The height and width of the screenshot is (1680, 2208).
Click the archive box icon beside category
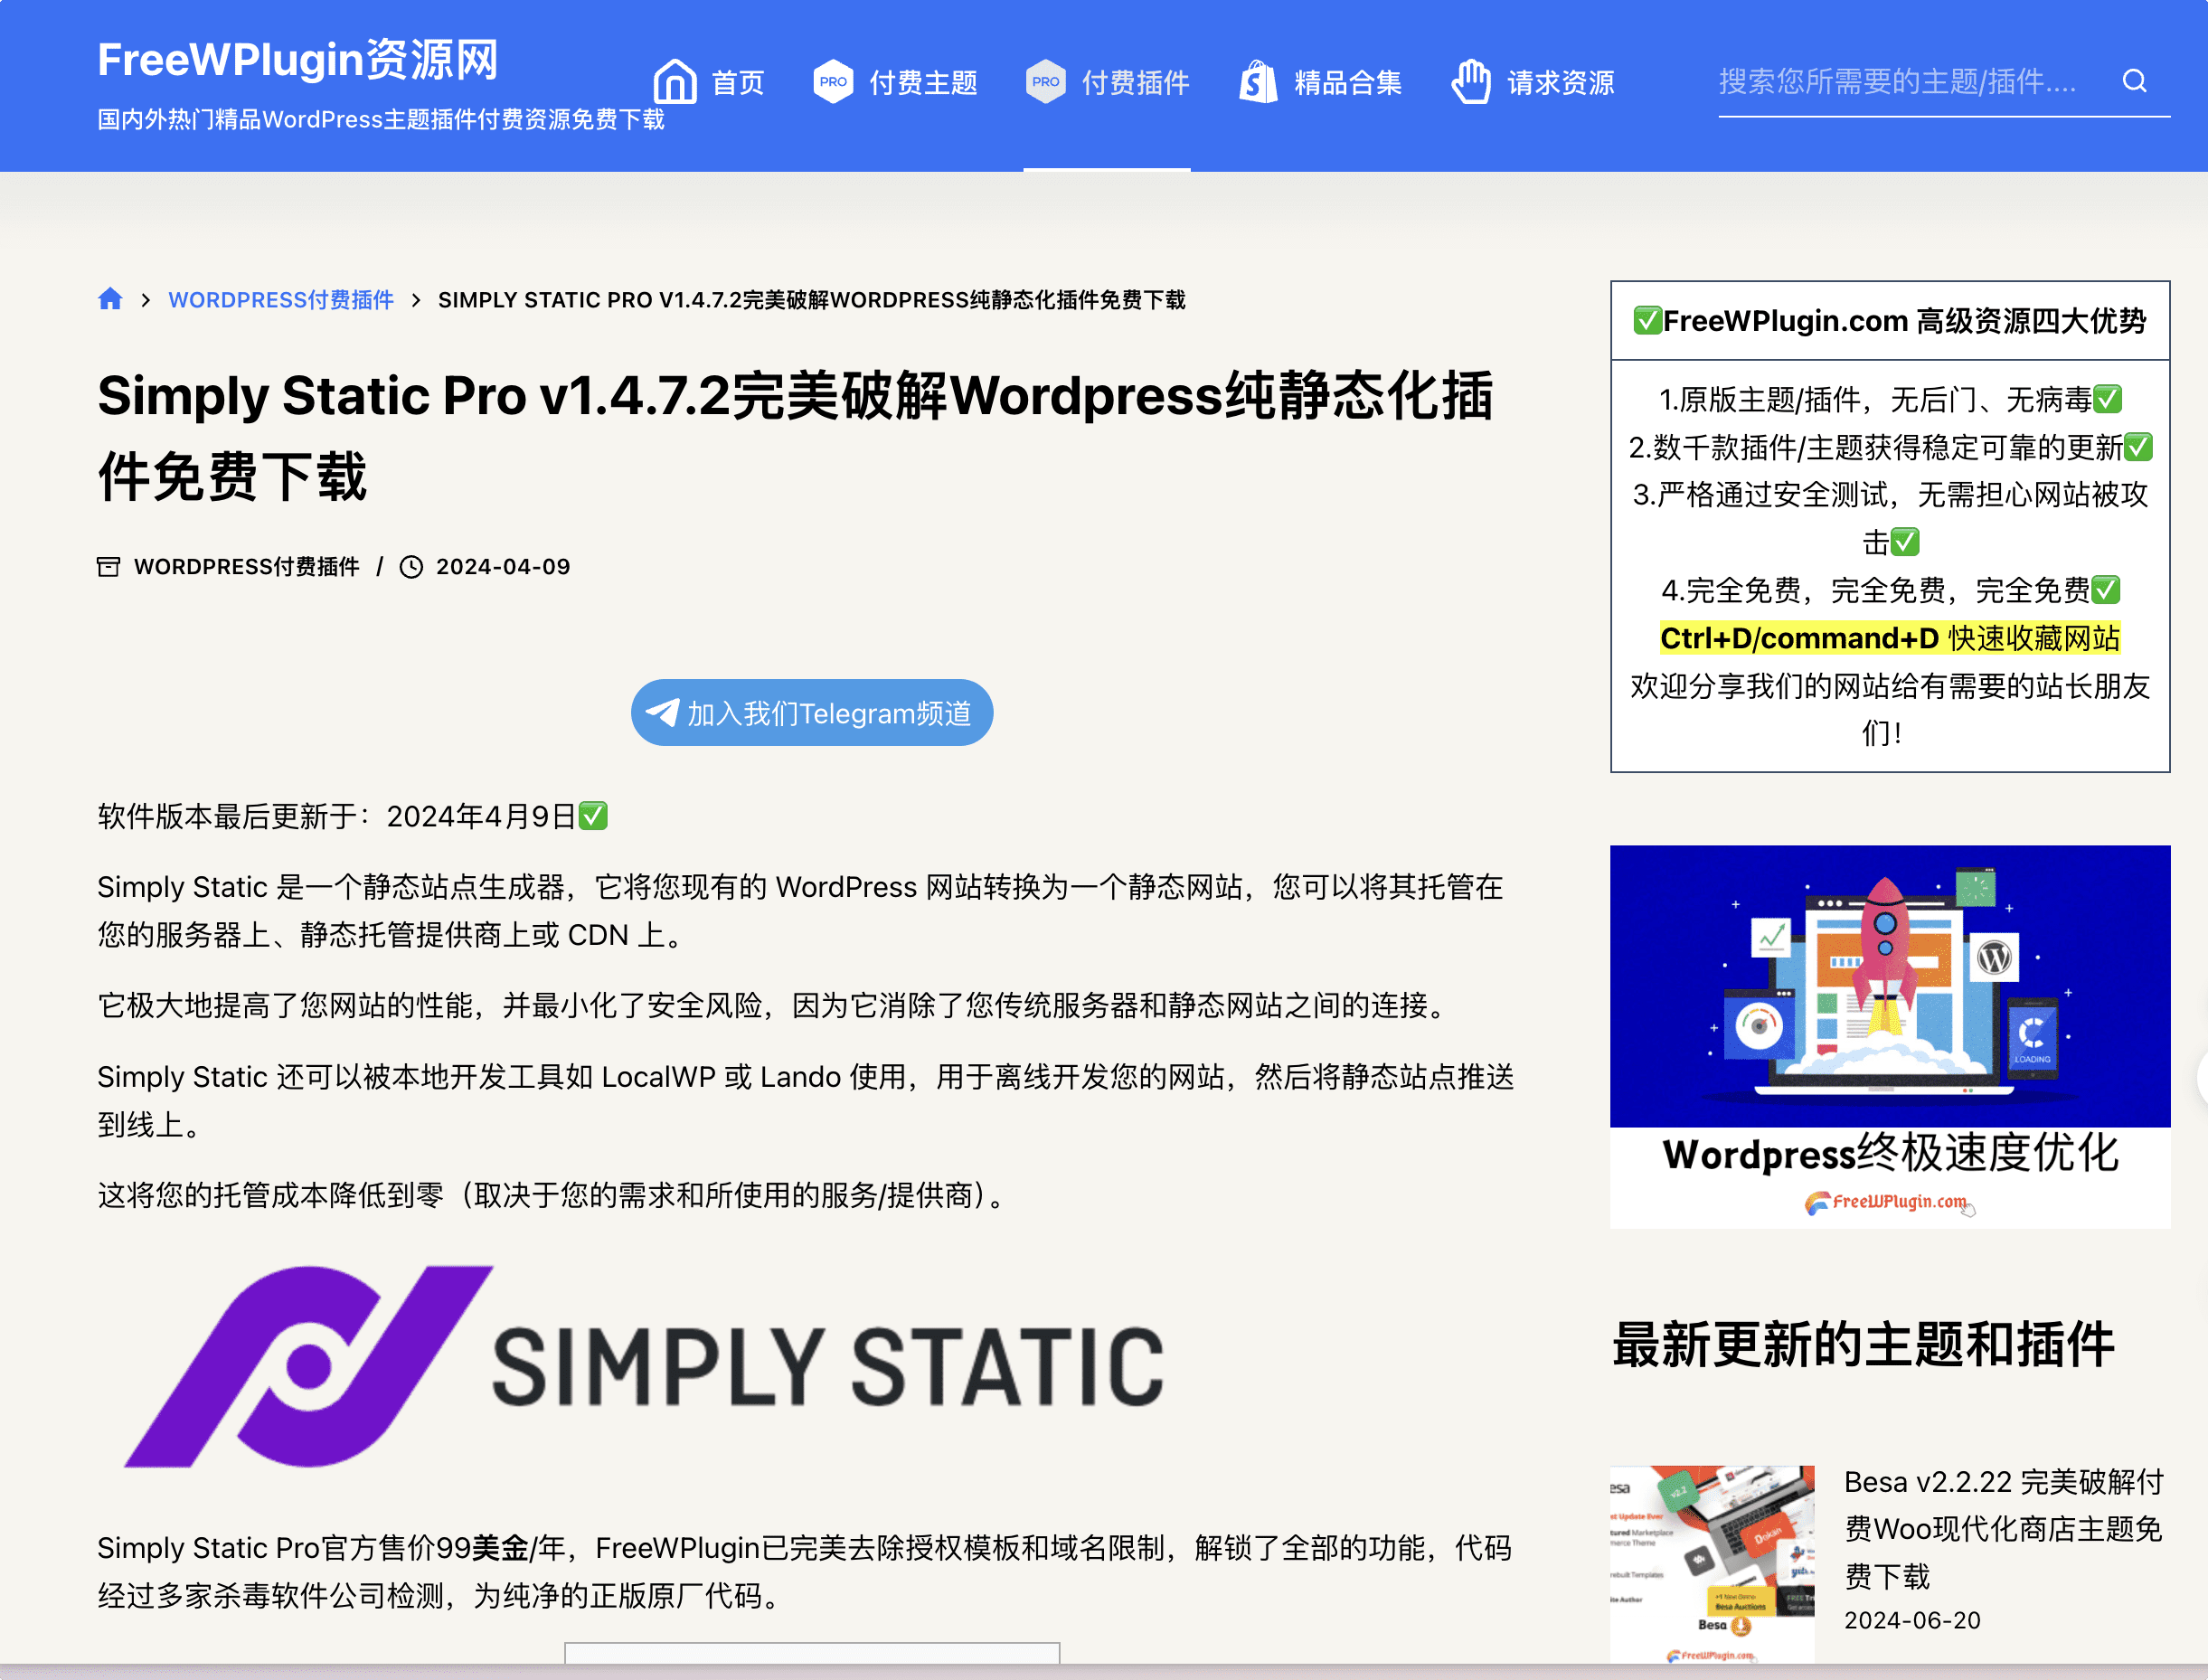click(108, 567)
